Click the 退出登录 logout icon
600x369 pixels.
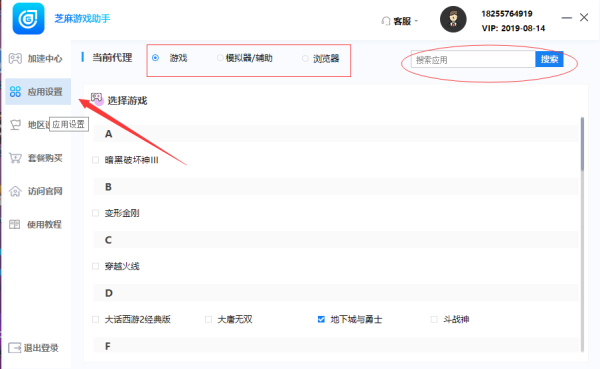click(15, 348)
